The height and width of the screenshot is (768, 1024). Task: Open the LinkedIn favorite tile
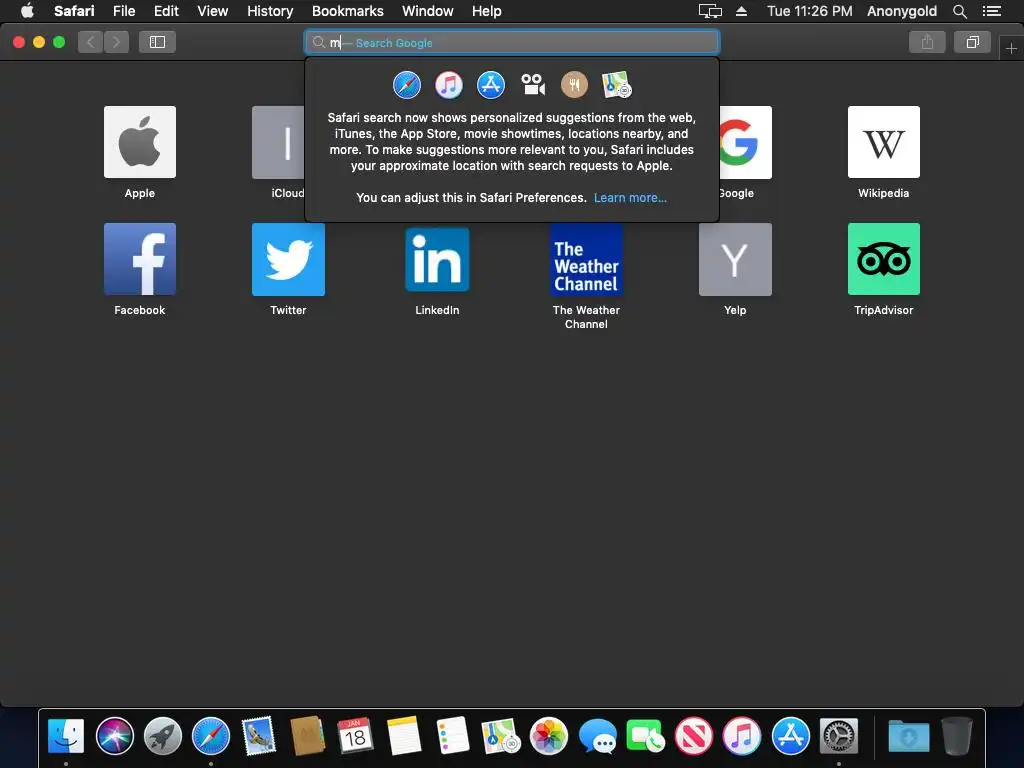tap(437, 259)
